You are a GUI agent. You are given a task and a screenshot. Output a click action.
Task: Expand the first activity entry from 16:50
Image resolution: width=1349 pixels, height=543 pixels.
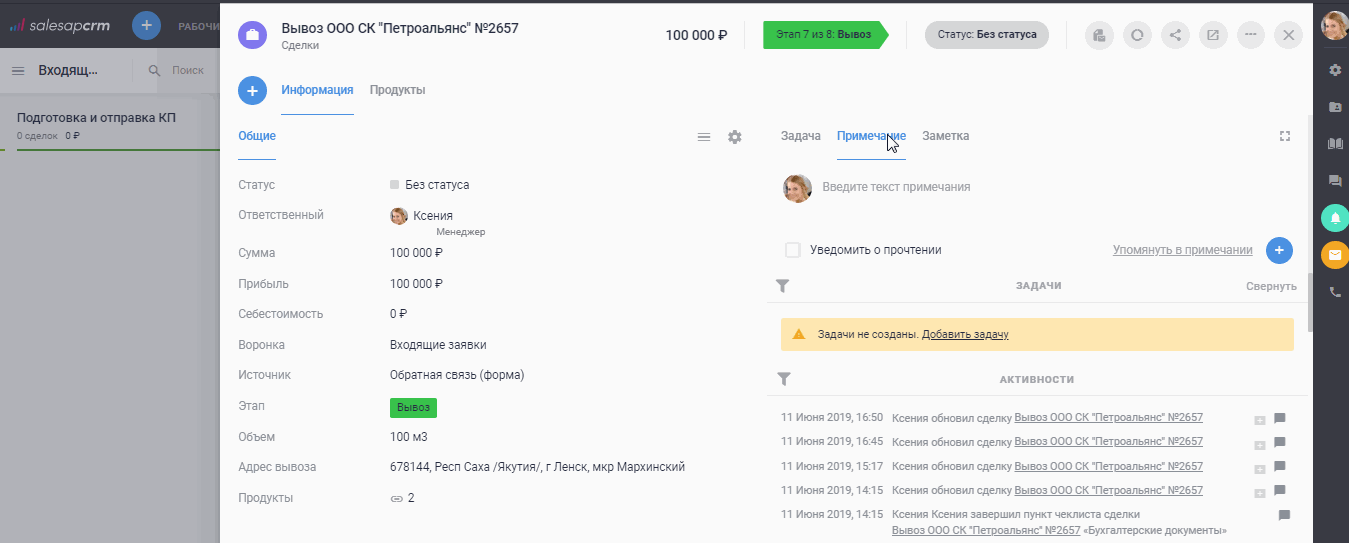coord(1260,419)
